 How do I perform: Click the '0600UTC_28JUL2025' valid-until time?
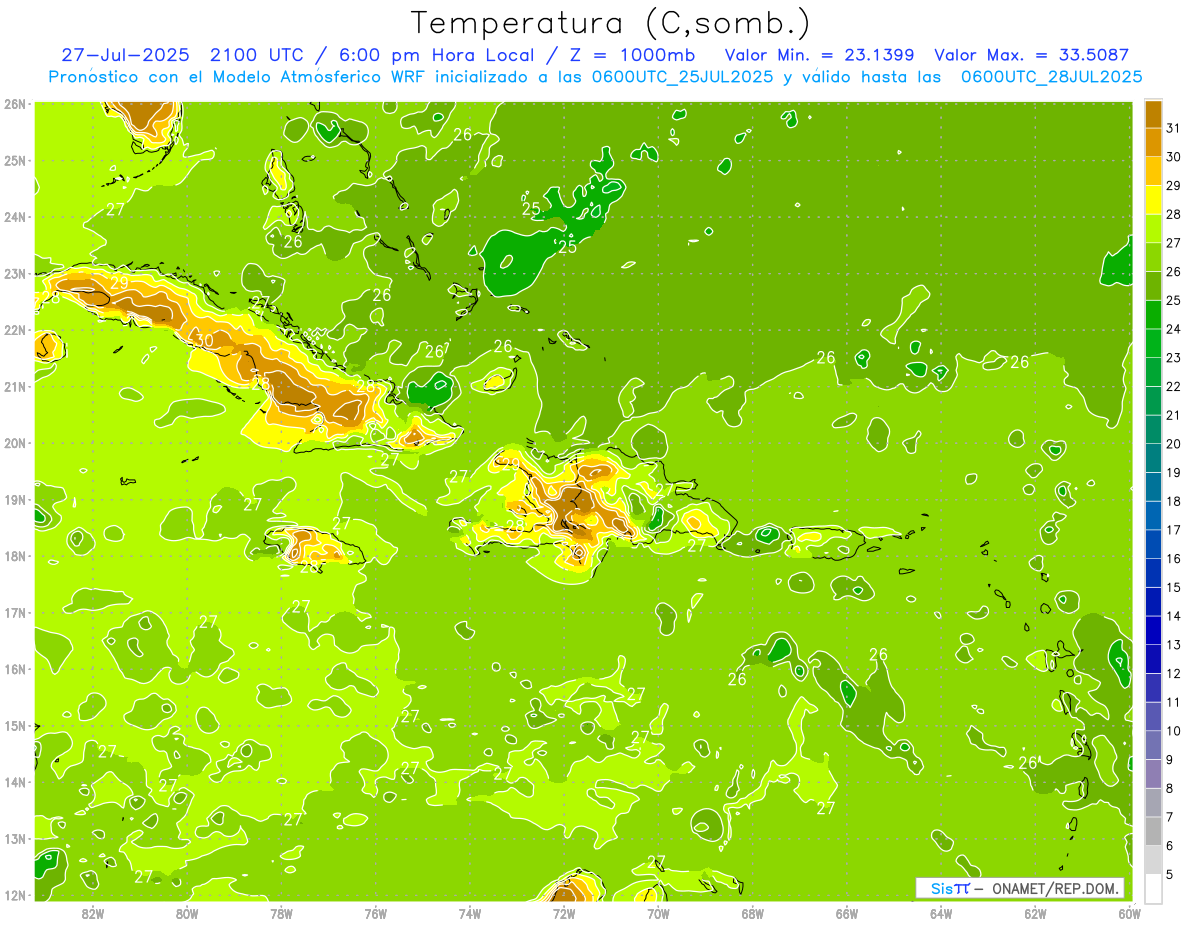[x=1051, y=77]
